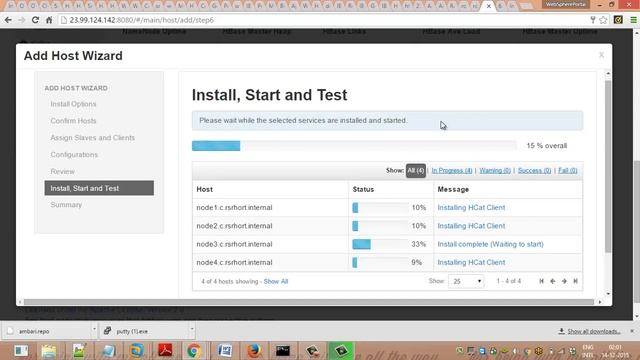Reload the page with the refresh icon
640x360 pixels.
(35, 20)
